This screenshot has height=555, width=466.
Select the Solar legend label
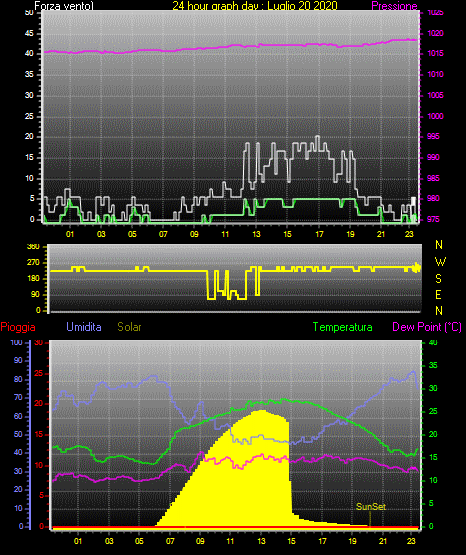point(129,327)
